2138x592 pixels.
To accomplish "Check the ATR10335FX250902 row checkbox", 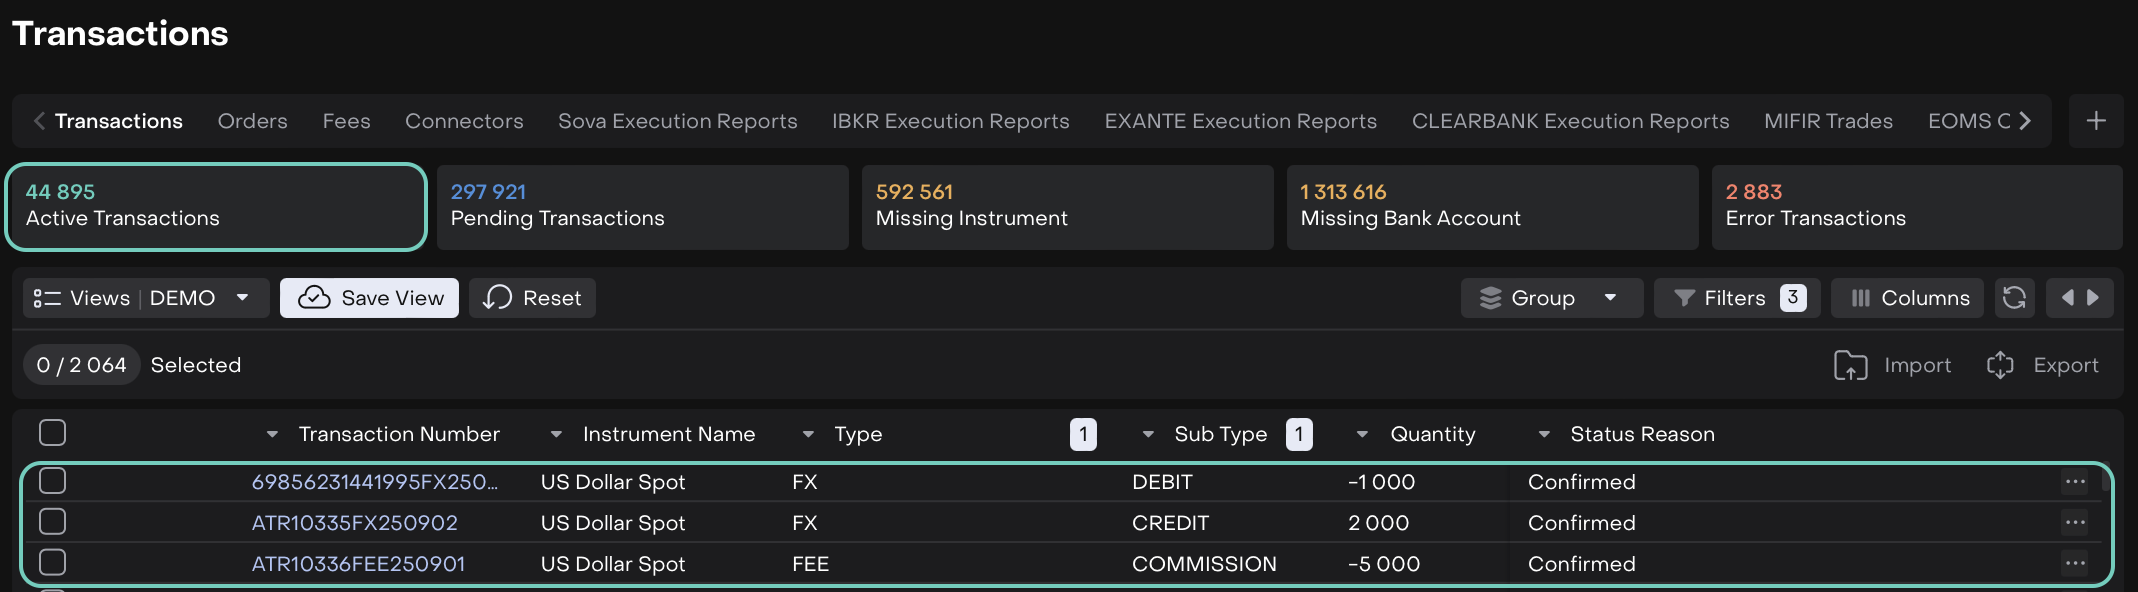I will point(52,522).
